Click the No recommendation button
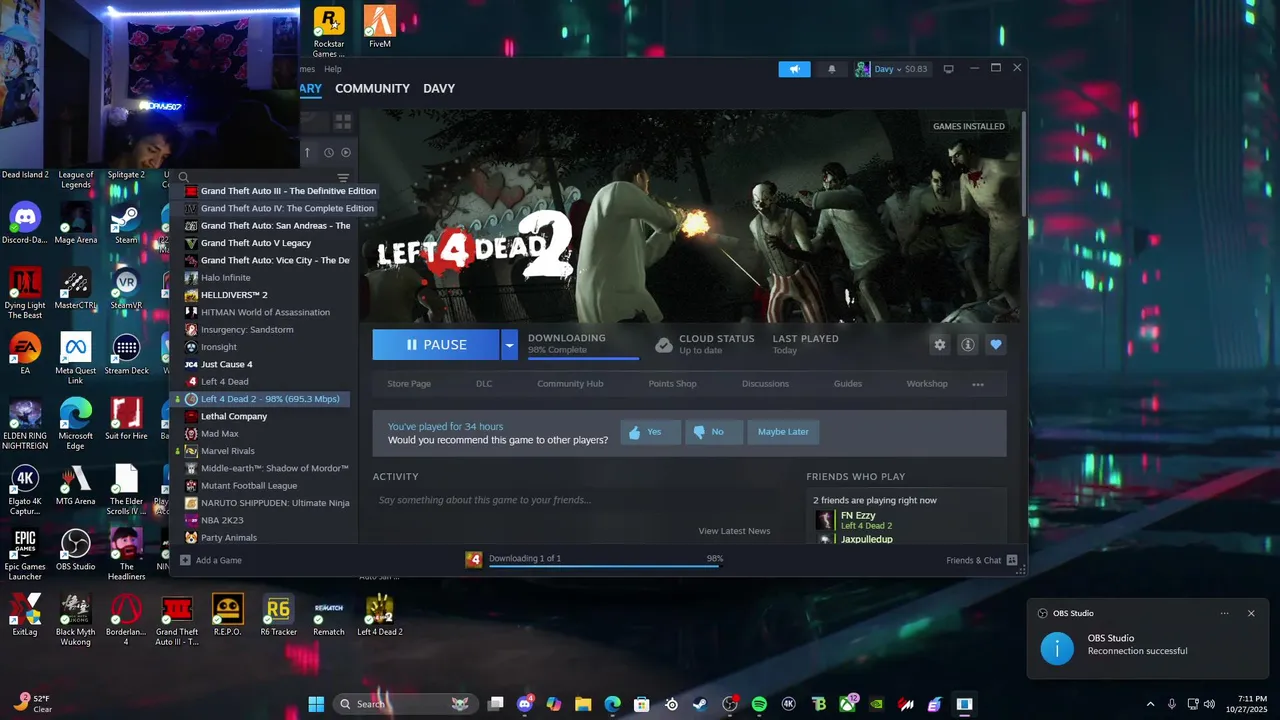This screenshot has width=1280, height=720. point(713,432)
